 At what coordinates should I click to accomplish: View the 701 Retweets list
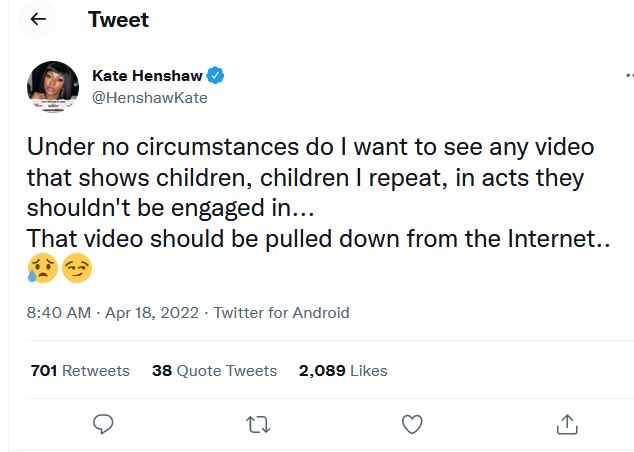pos(80,370)
